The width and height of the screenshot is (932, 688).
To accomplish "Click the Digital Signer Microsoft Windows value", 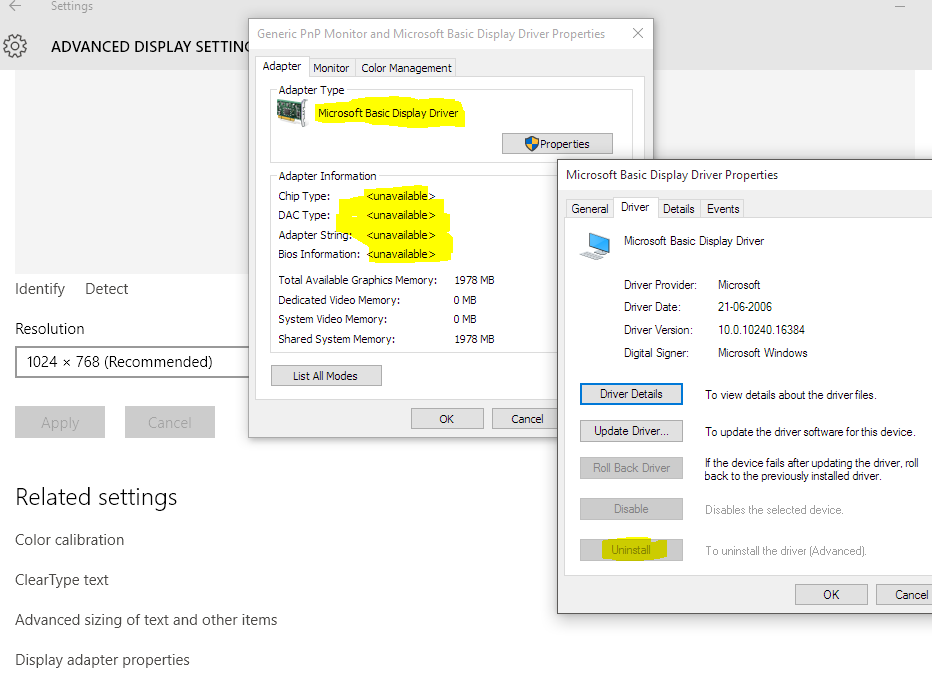I will 763,353.
